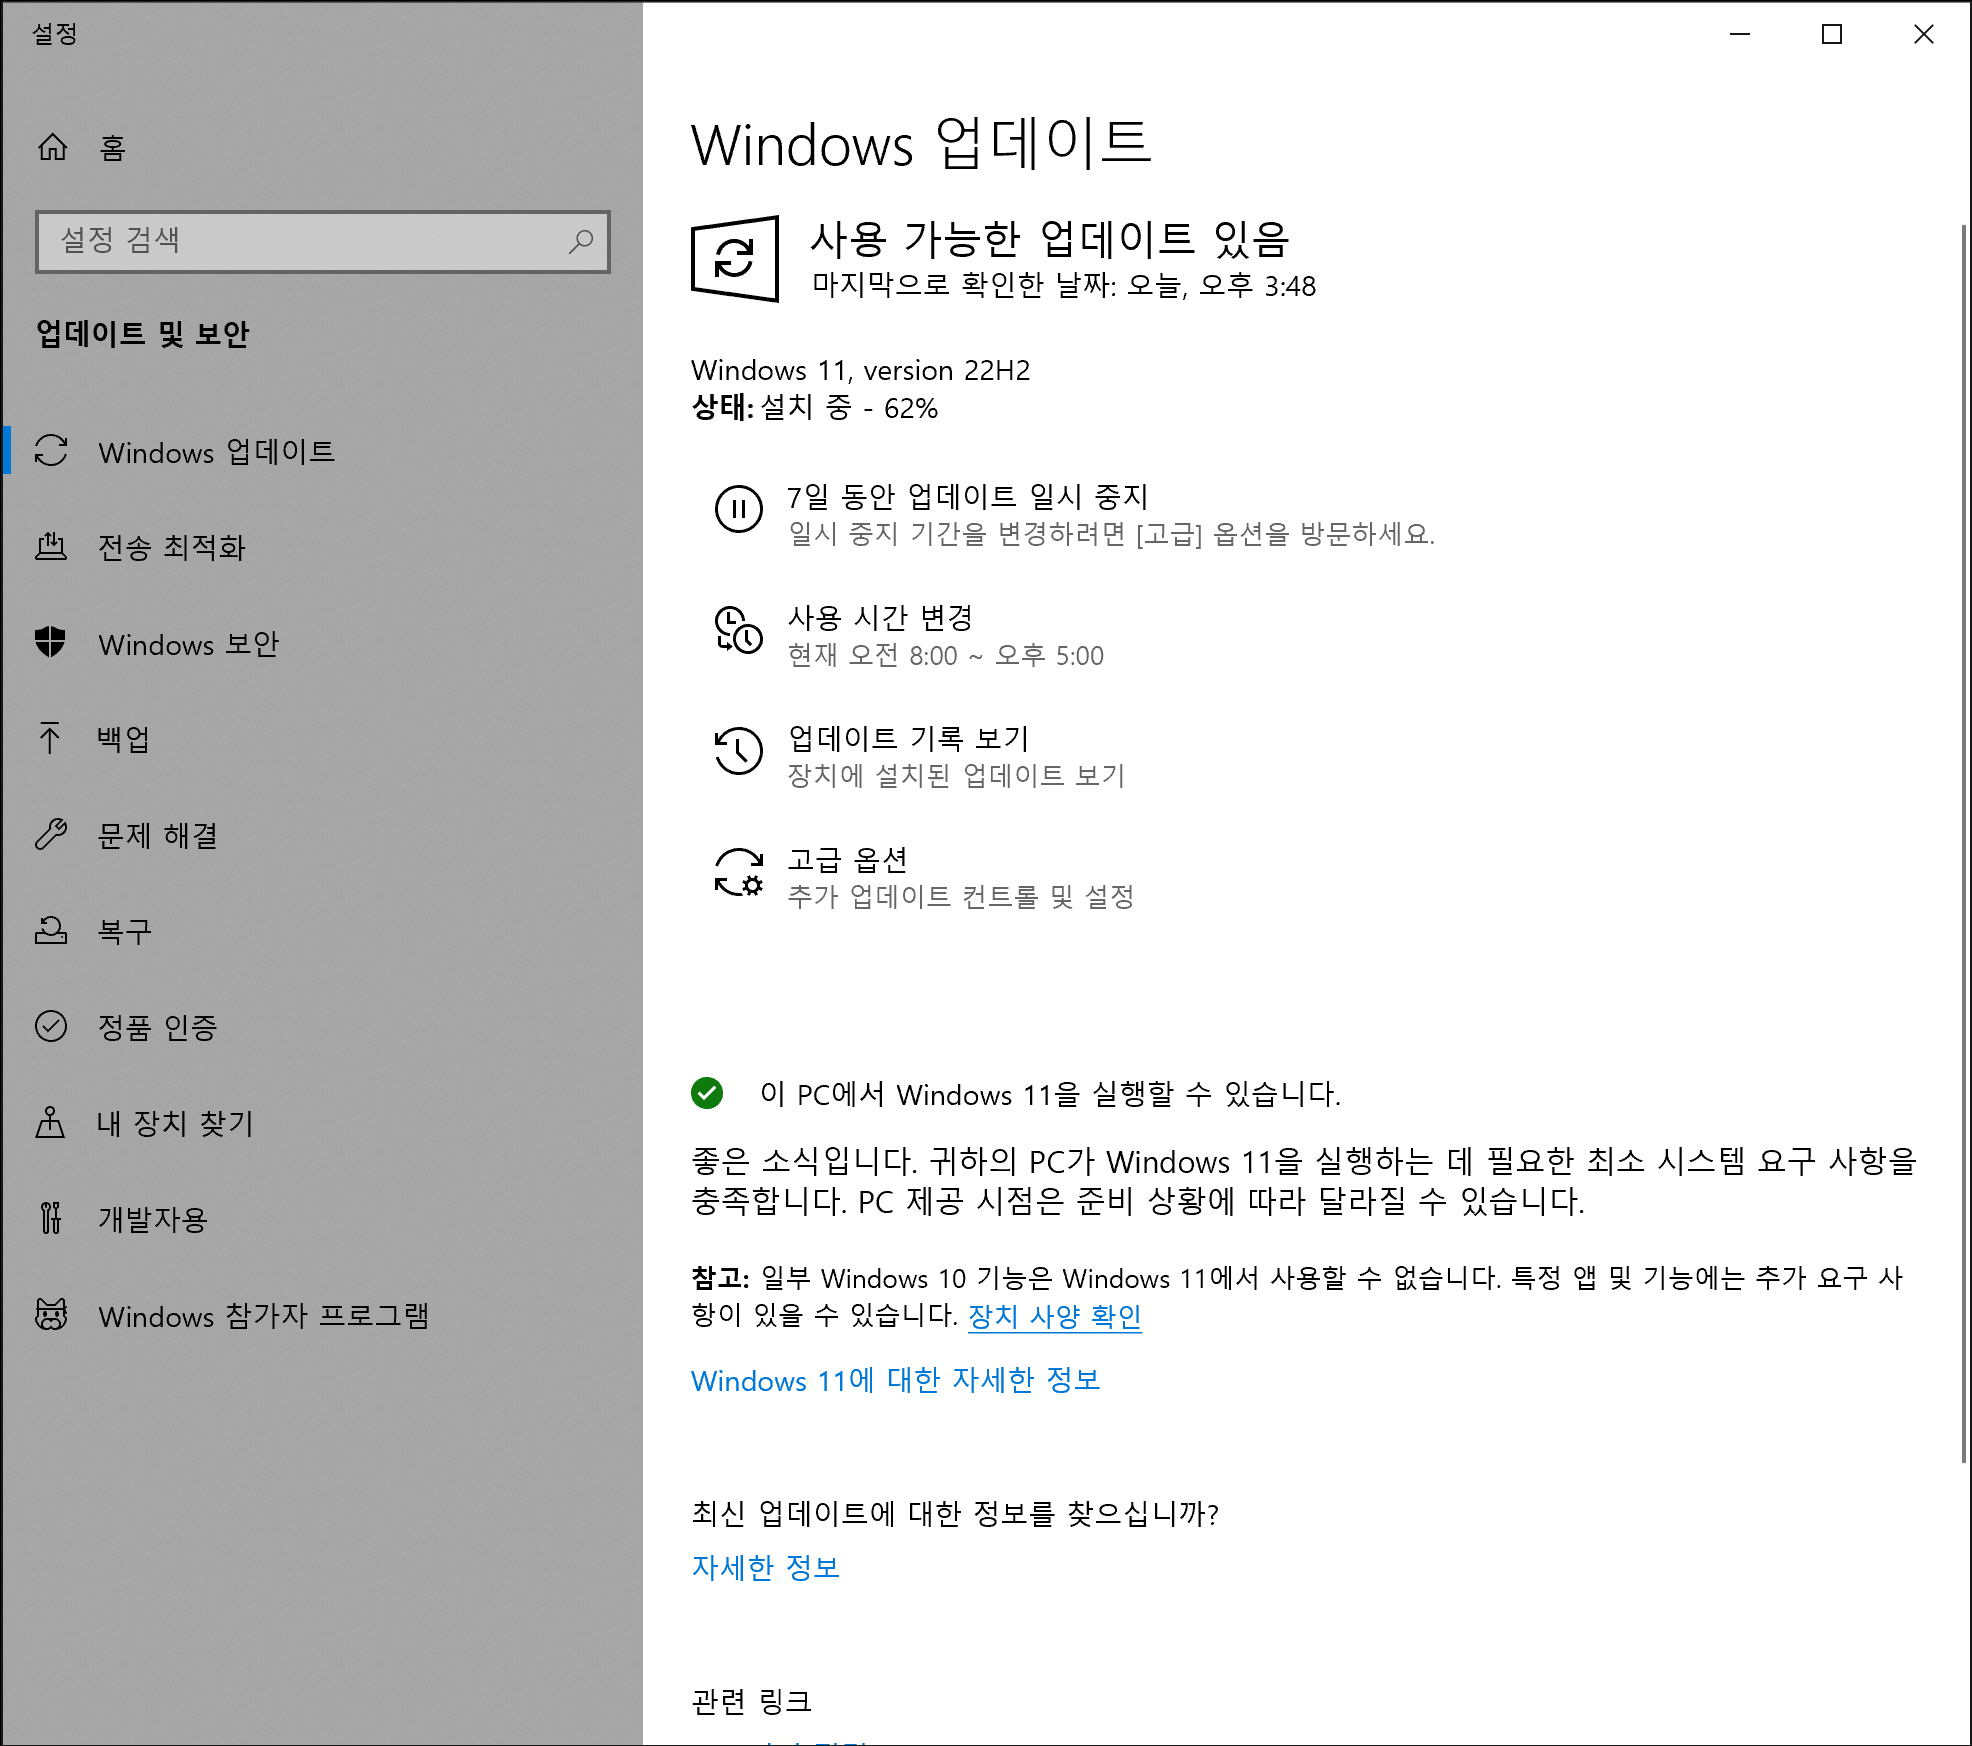This screenshot has height=1746, width=1972.
Task: Click the large update status refresh icon
Action: pyautogui.click(x=735, y=259)
